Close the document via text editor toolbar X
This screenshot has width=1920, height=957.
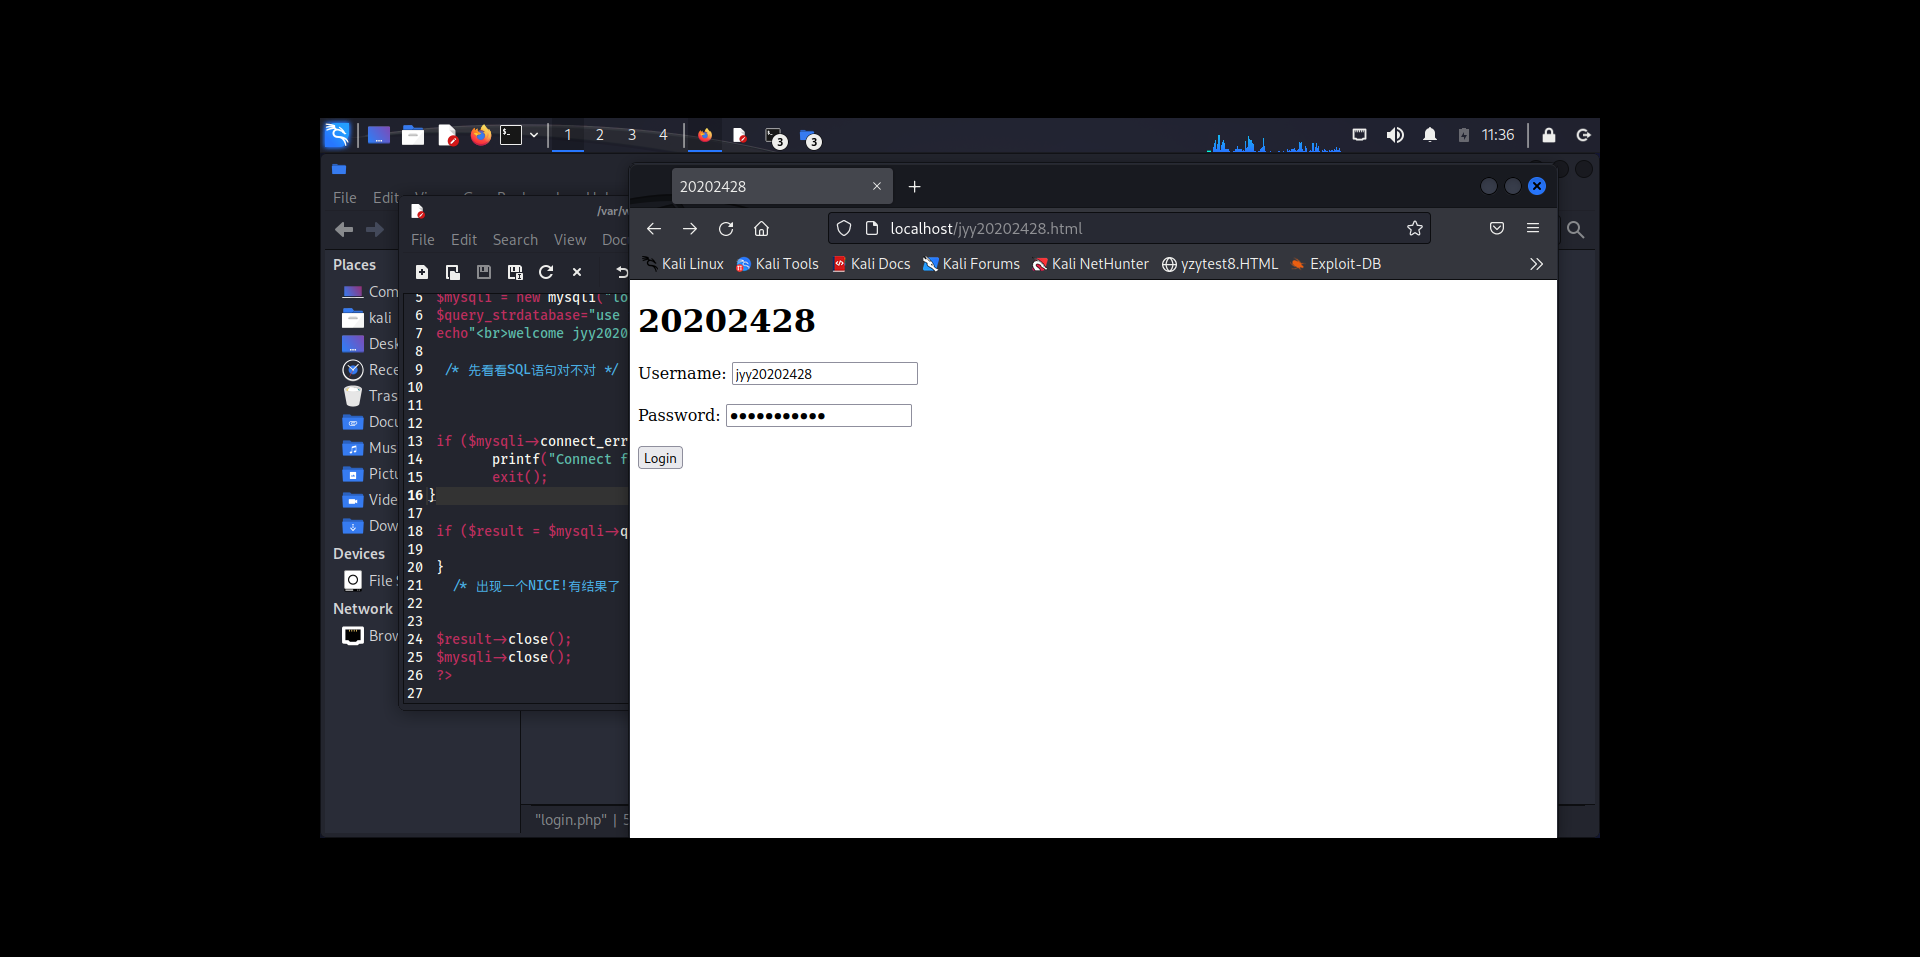point(577,272)
